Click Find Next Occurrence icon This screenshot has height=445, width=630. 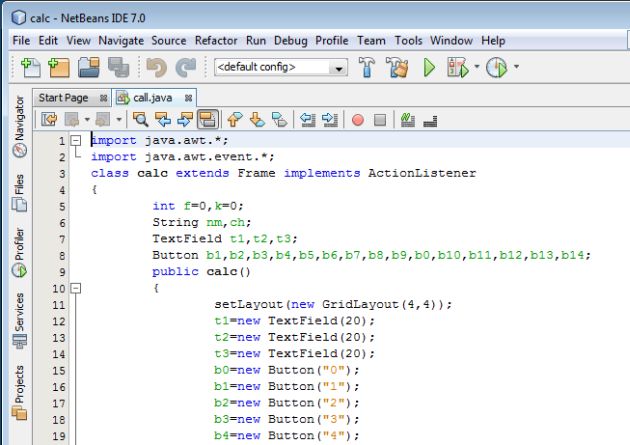pos(185,119)
